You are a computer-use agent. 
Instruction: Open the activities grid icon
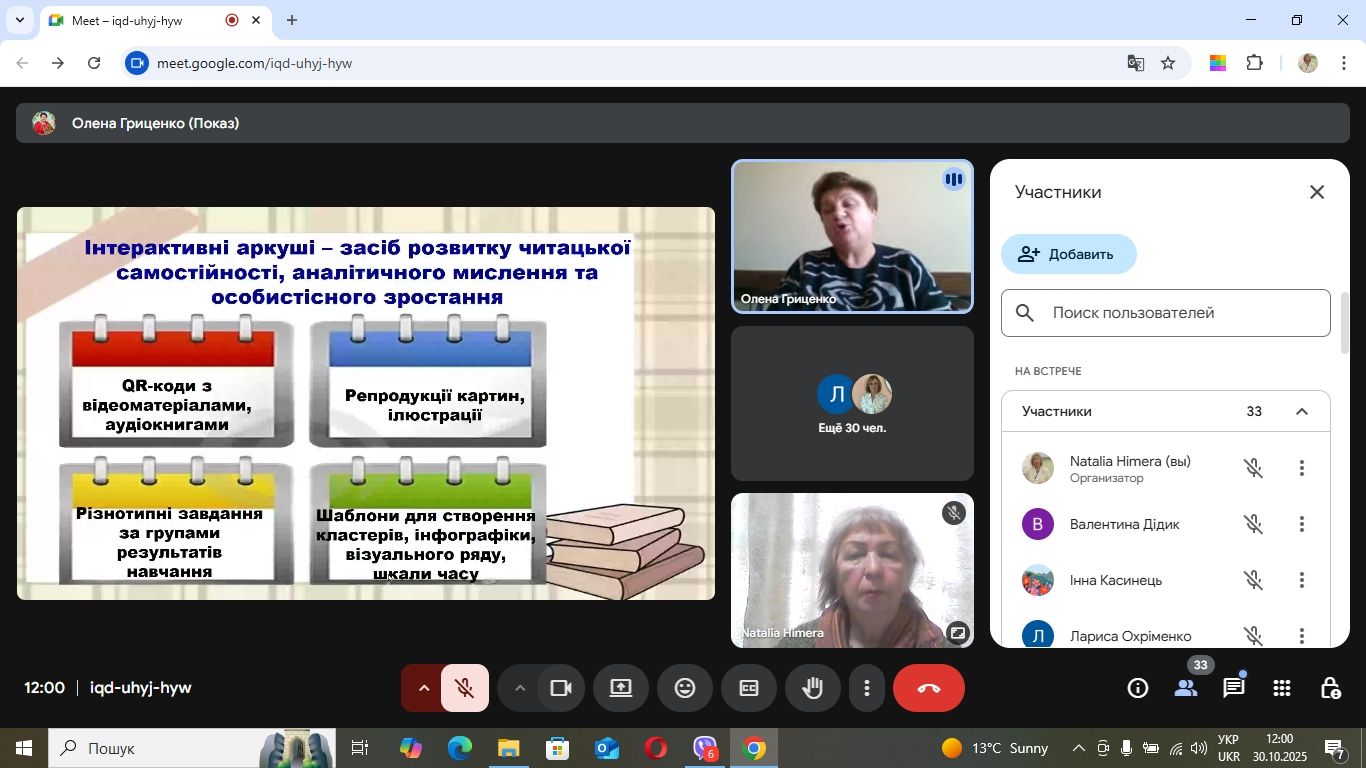pos(1282,688)
